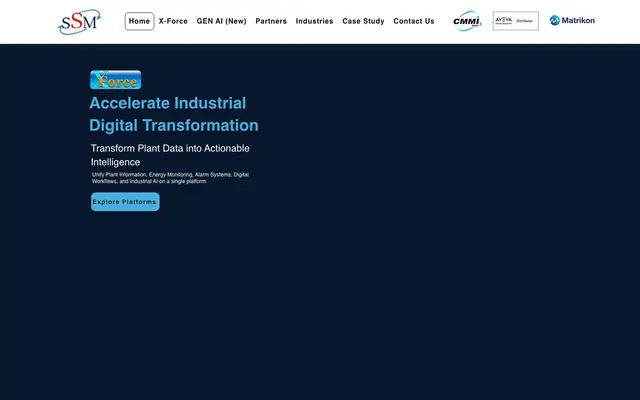Navigate to Case Study page

coord(363,21)
